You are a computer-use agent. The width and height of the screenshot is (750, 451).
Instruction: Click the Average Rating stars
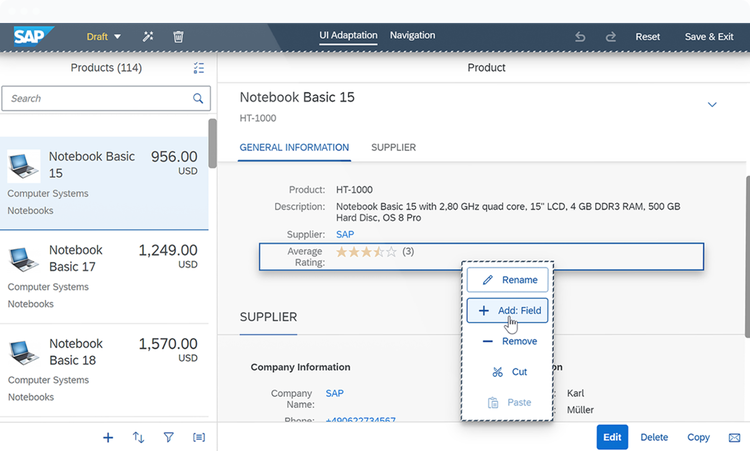pyautogui.click(x=366, y=252)
